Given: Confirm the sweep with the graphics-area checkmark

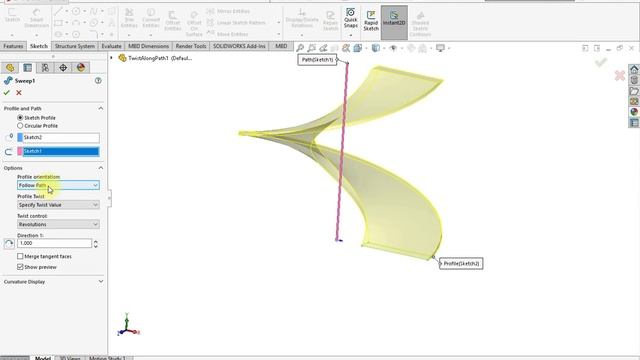Looking at the screenshot, I should pos(600,62).
